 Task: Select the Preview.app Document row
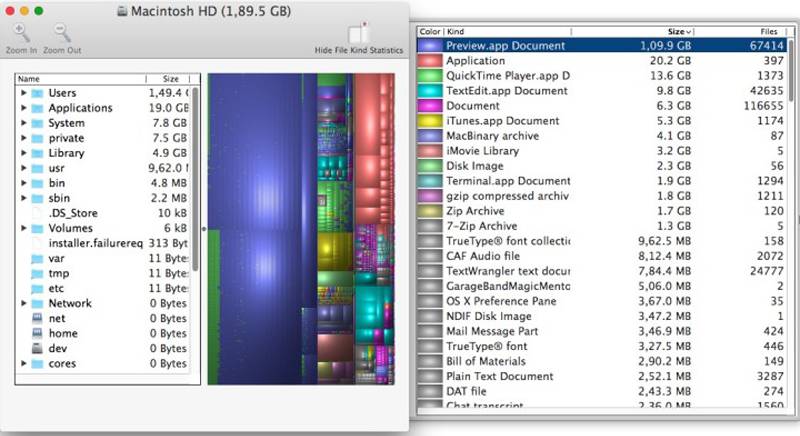(x=505, y=45)
